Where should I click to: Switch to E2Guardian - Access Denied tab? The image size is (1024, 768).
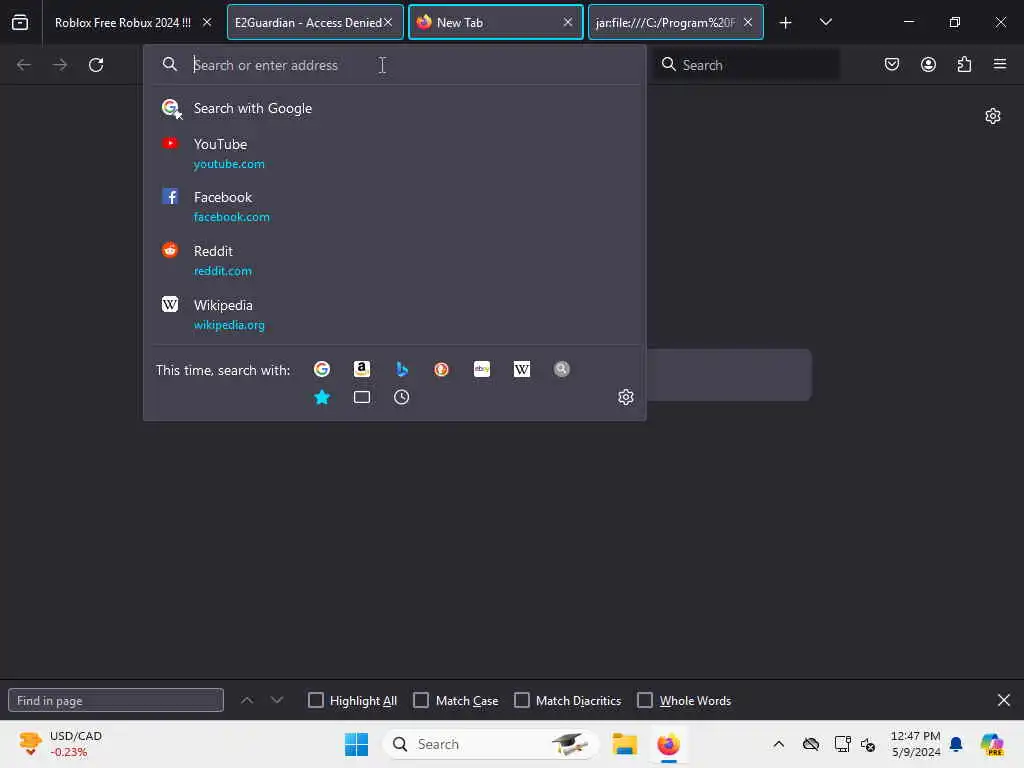(315, 22)
